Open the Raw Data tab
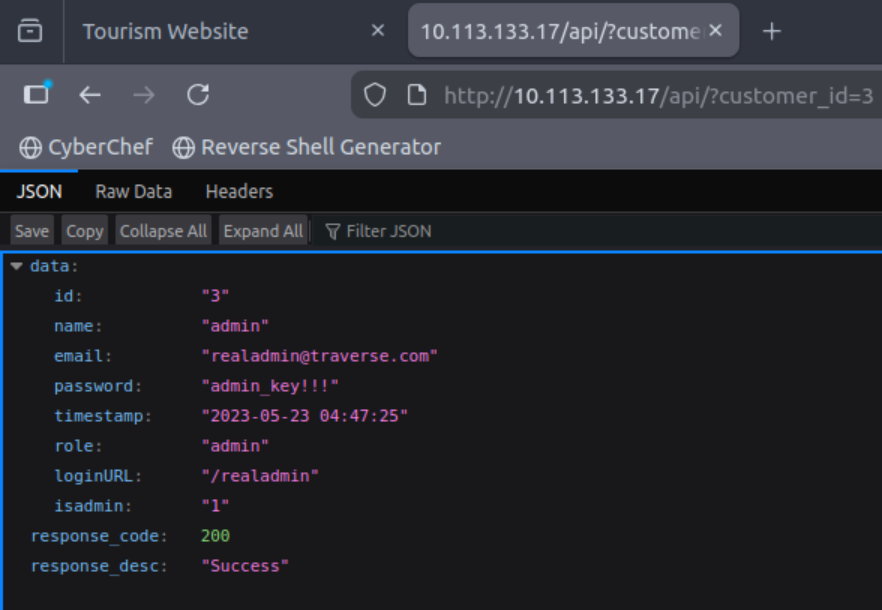 click(134, 191)
